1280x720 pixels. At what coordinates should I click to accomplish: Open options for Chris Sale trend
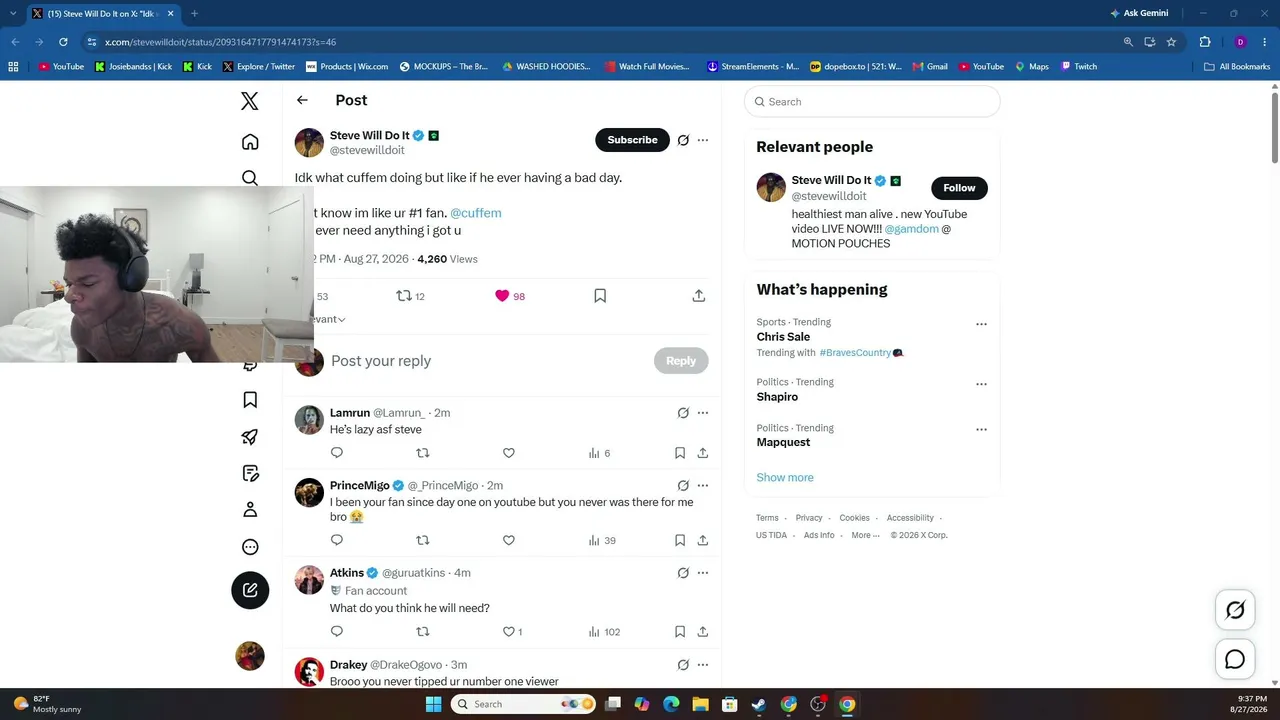(x=981, y=324)
